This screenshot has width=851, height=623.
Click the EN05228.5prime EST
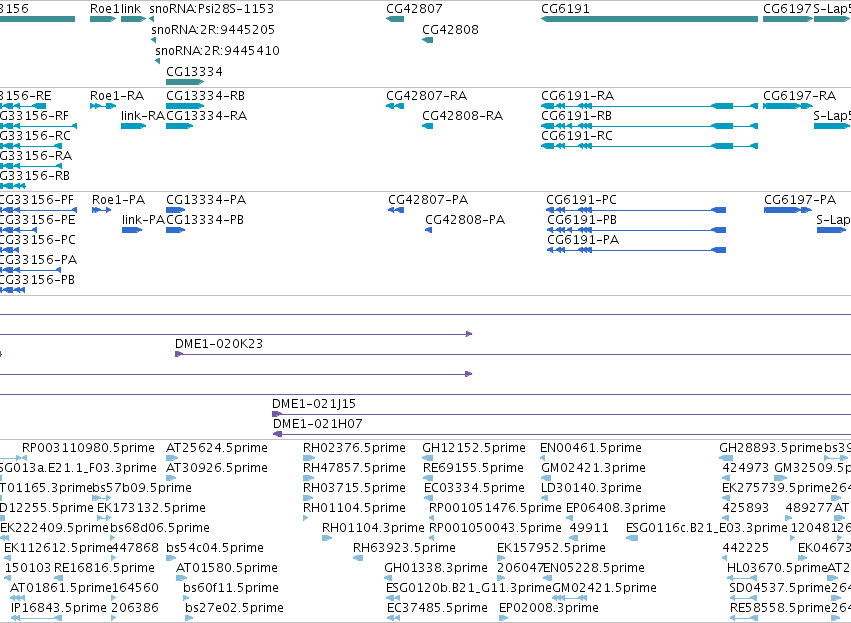click(548, 578)
